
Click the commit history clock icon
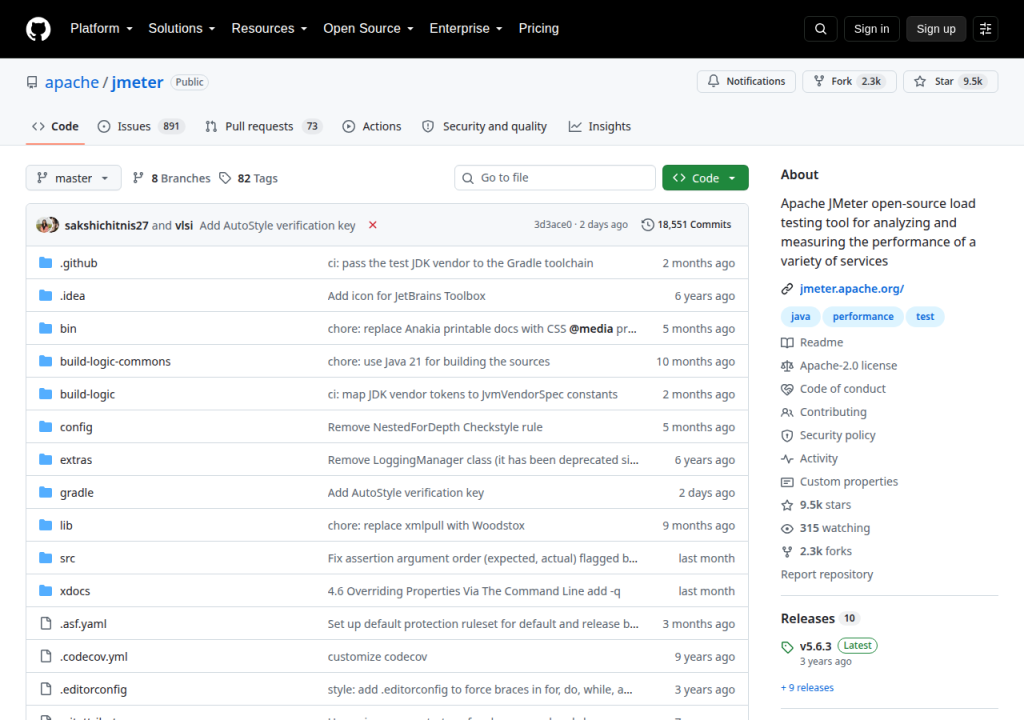647,225
